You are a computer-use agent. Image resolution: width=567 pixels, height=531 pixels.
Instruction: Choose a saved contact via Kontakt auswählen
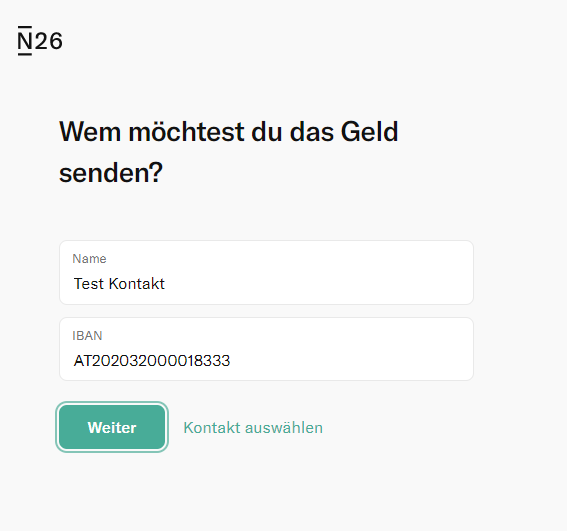(253, 428)
